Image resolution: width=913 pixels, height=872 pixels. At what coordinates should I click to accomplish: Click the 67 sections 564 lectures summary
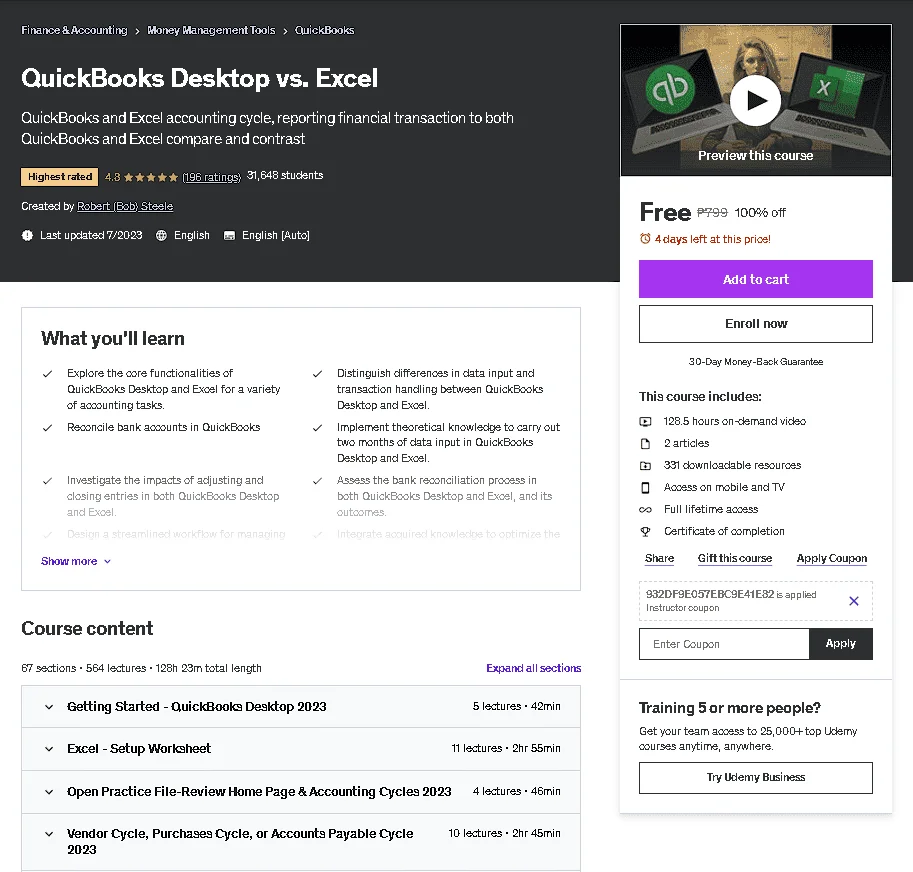point(141,668)
